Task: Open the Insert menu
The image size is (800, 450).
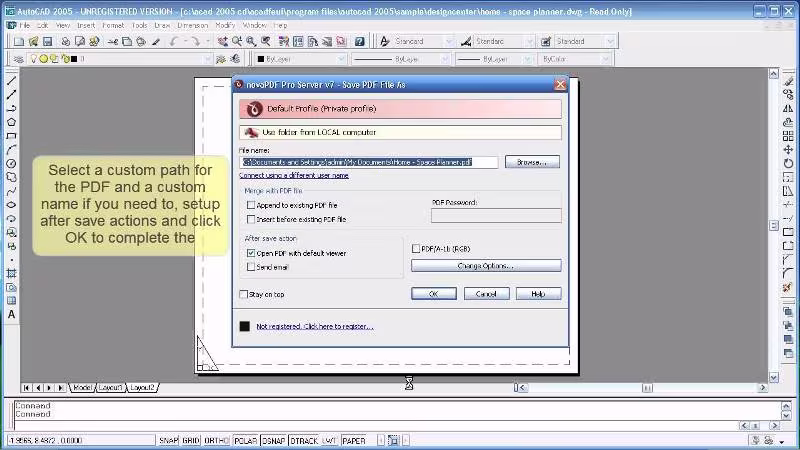Action: click(86, 25)
